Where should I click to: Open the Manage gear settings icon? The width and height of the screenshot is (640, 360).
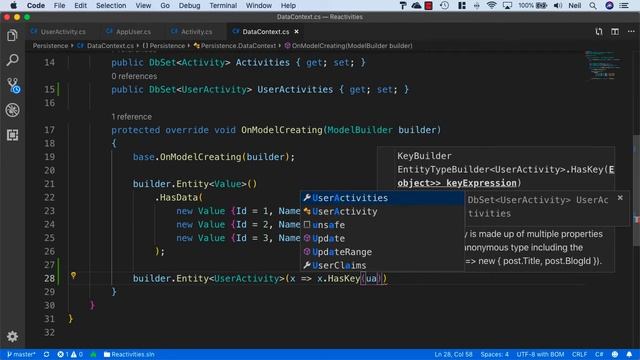(x=12, y=336)
